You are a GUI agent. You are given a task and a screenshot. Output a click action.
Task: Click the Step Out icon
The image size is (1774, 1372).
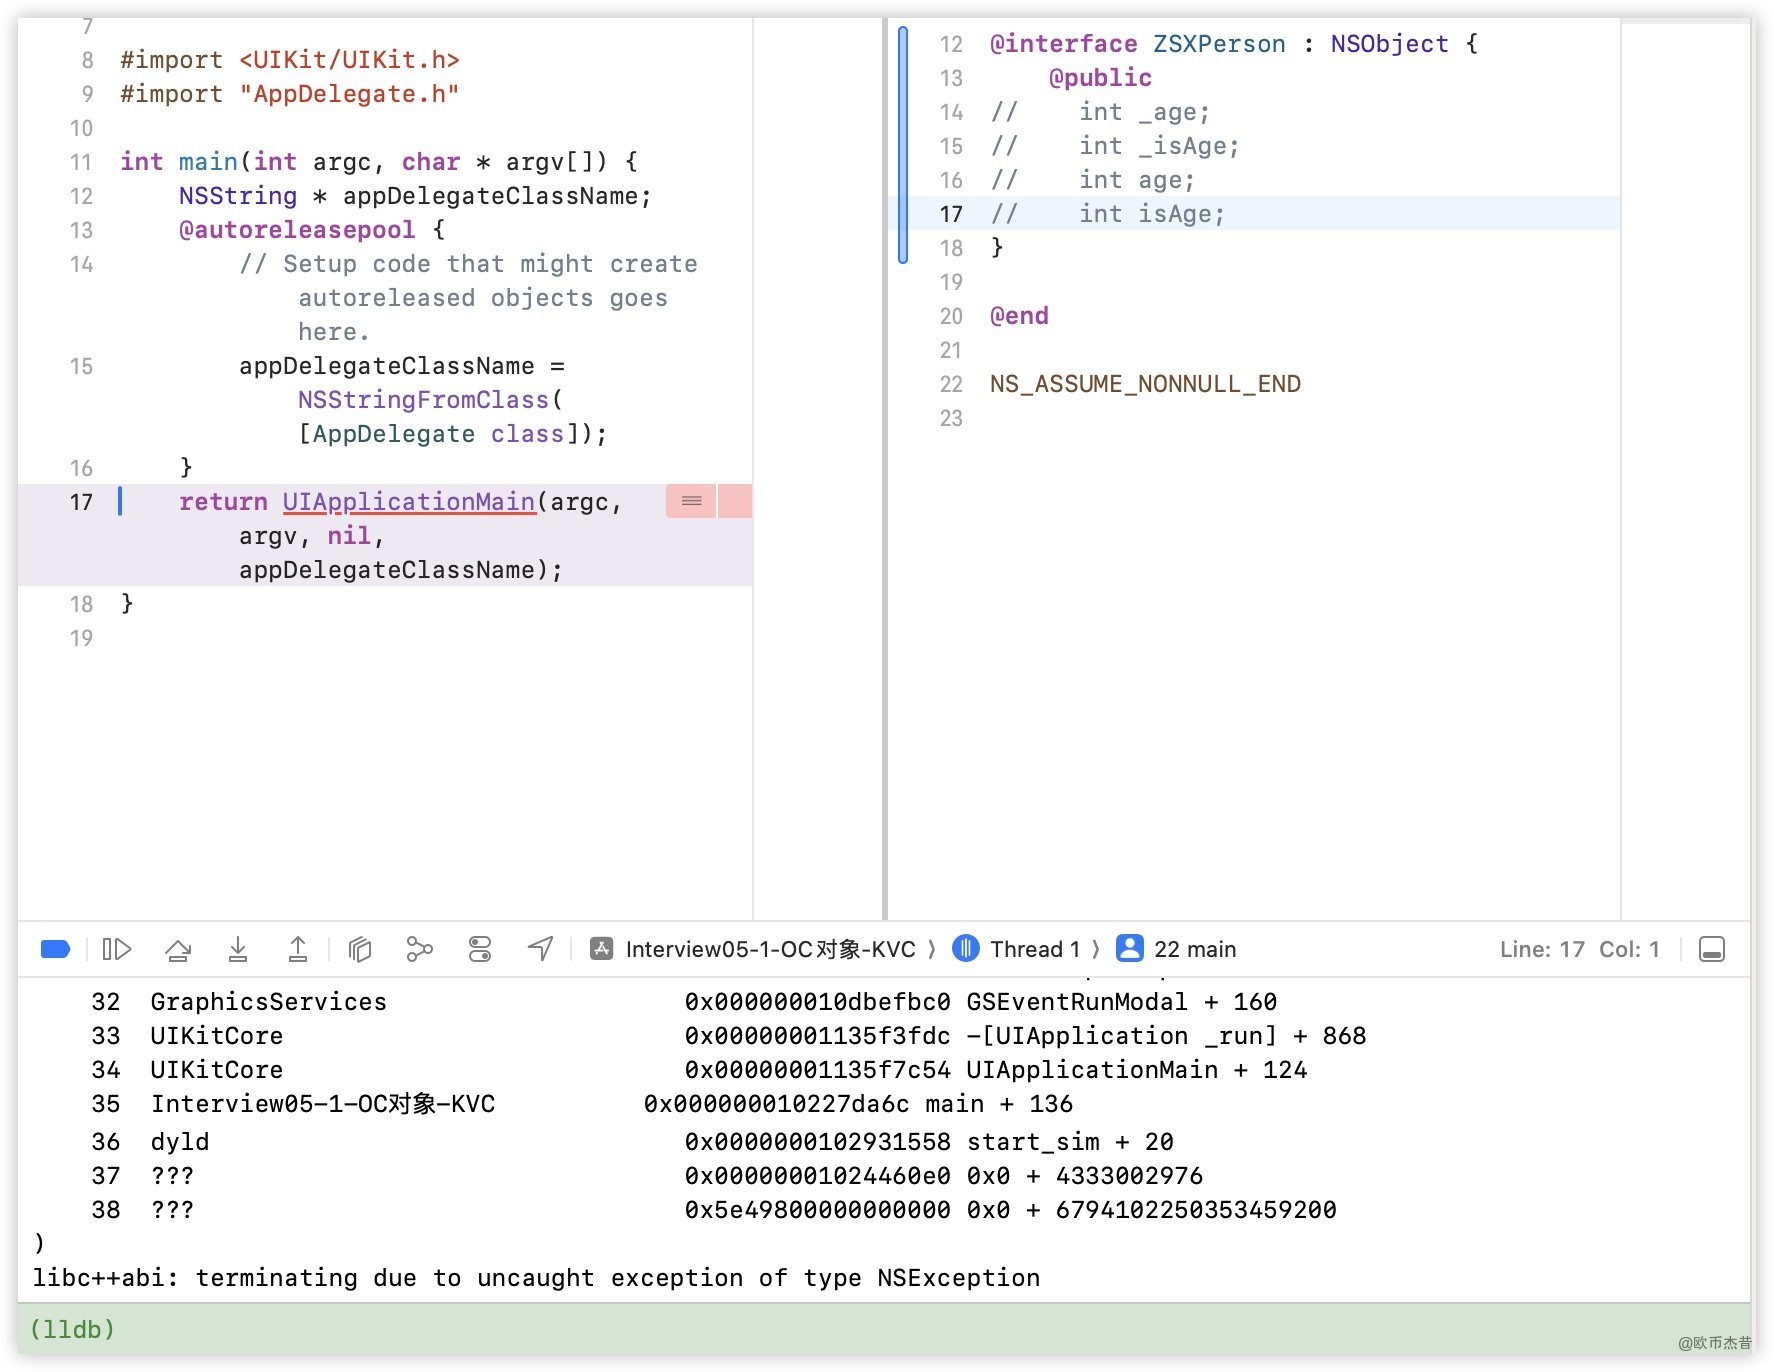[x=298, y=949]
